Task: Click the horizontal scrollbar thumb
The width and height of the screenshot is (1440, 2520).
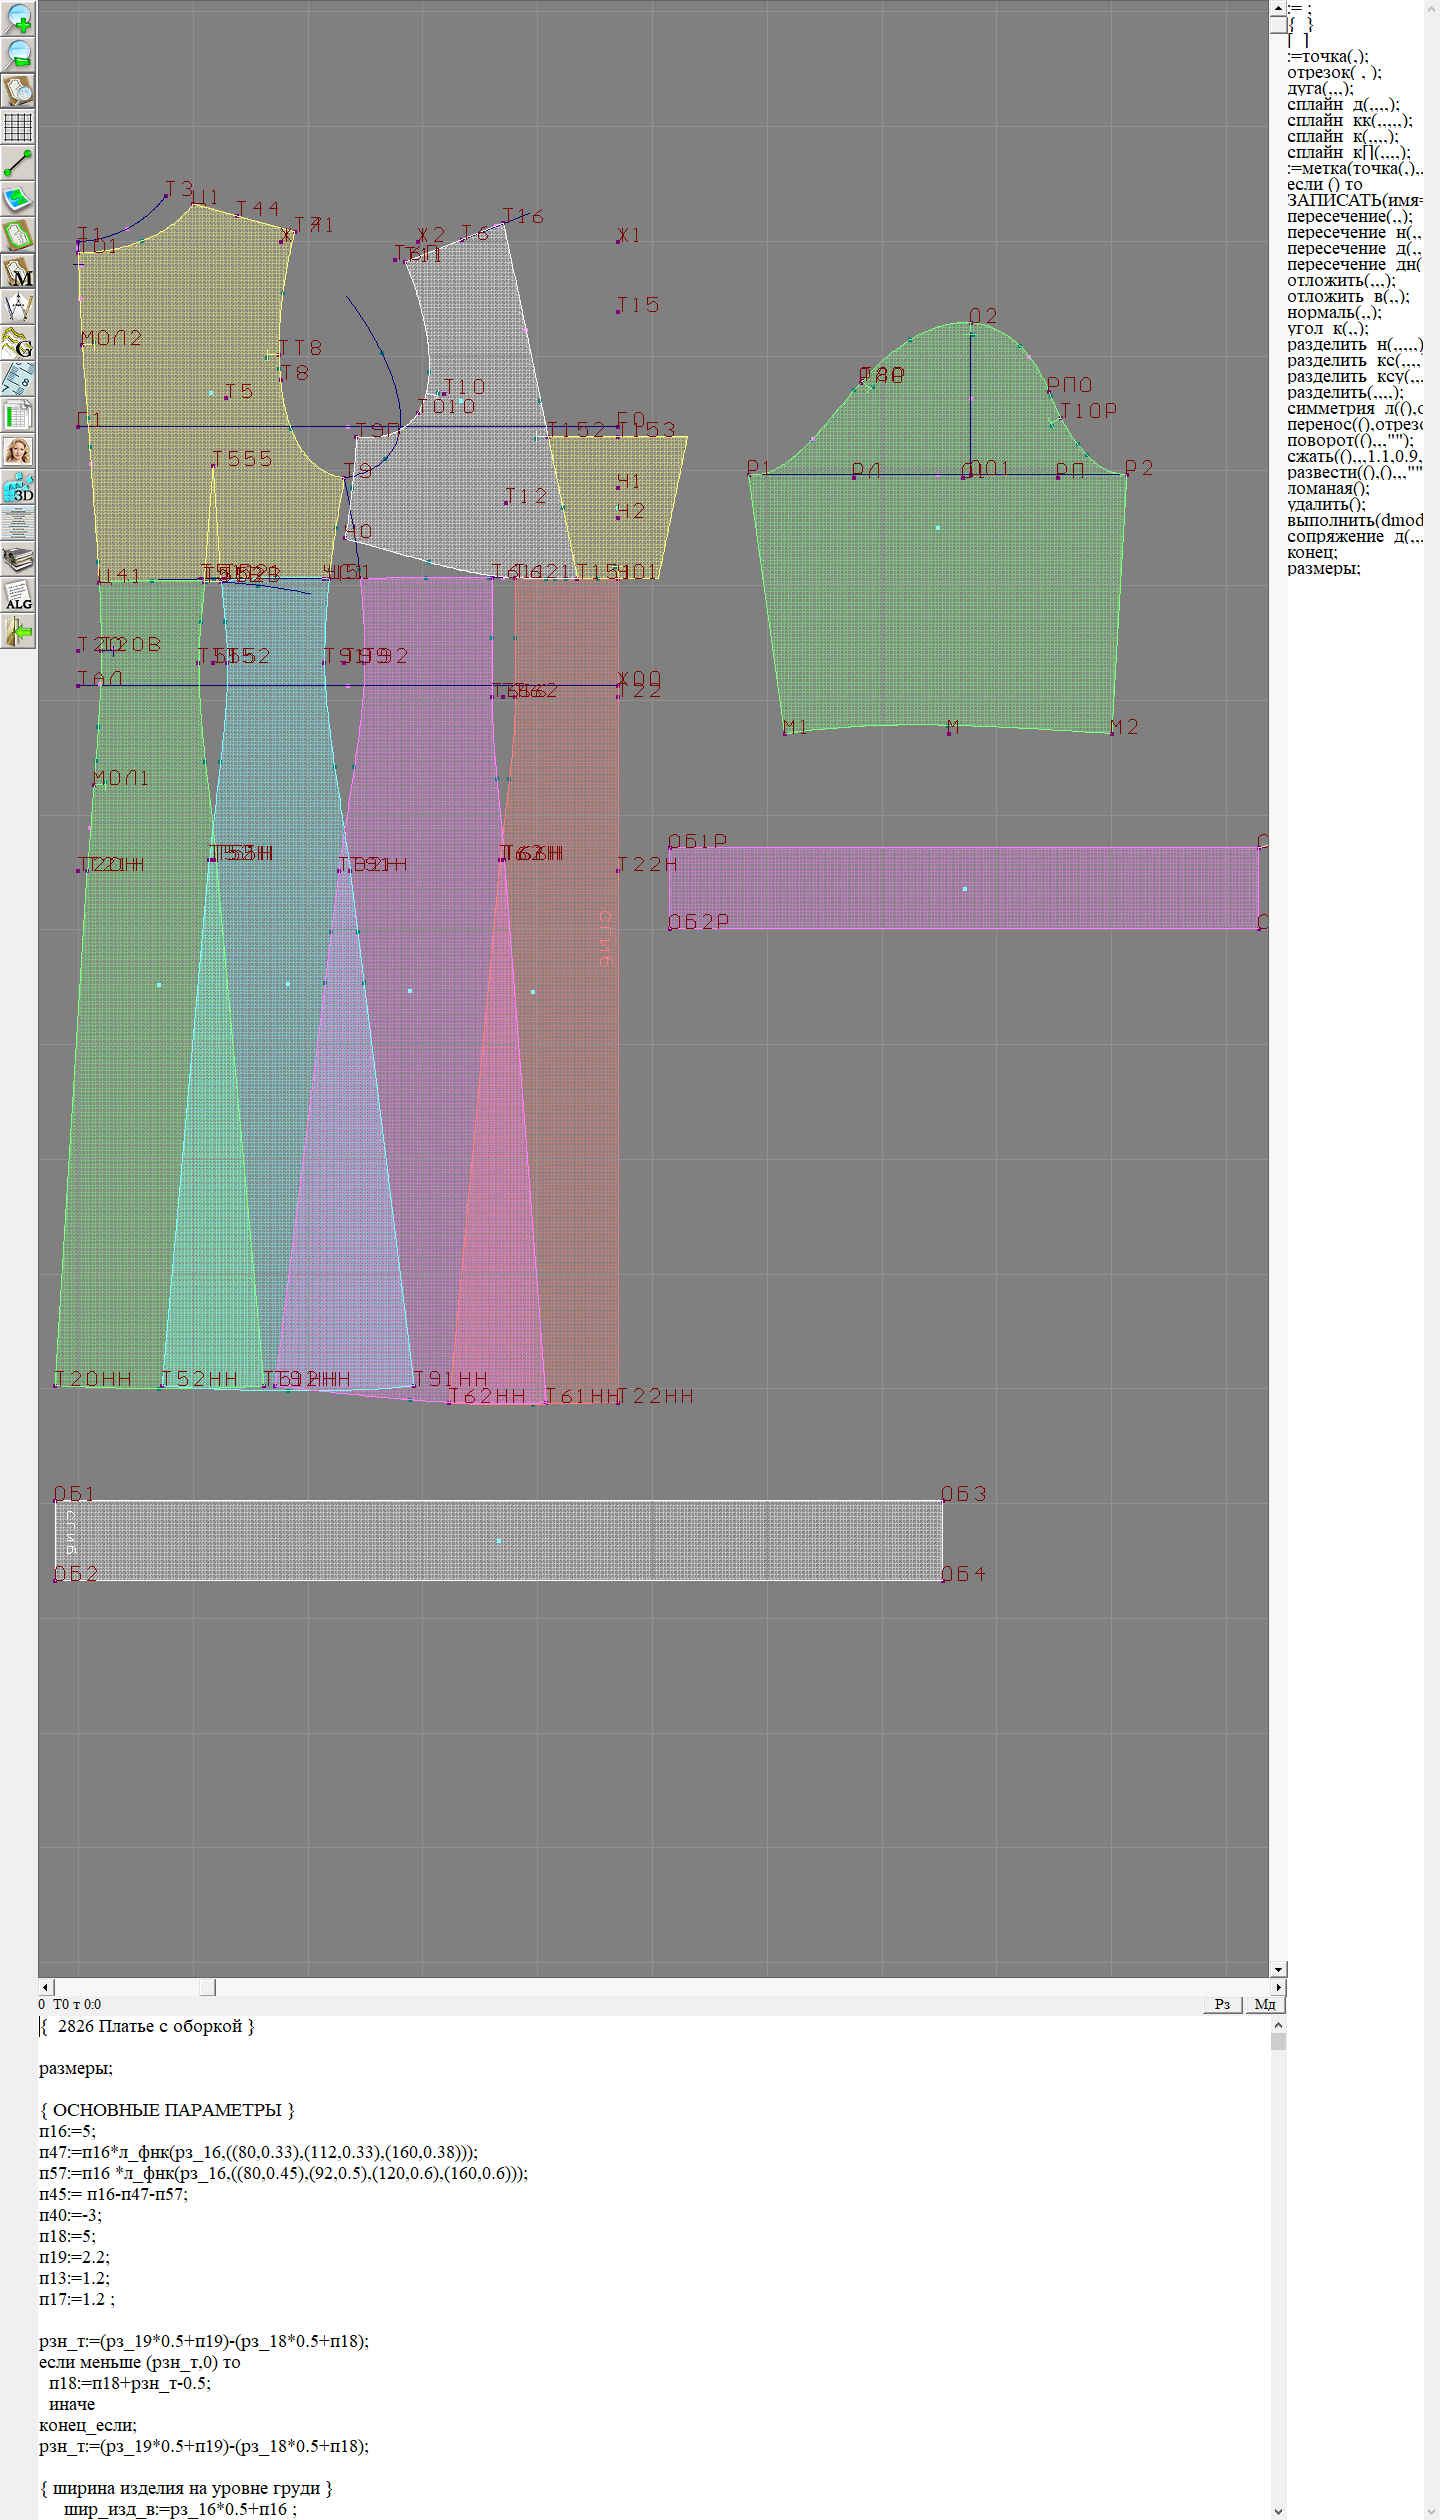Action: (207, 1987)
